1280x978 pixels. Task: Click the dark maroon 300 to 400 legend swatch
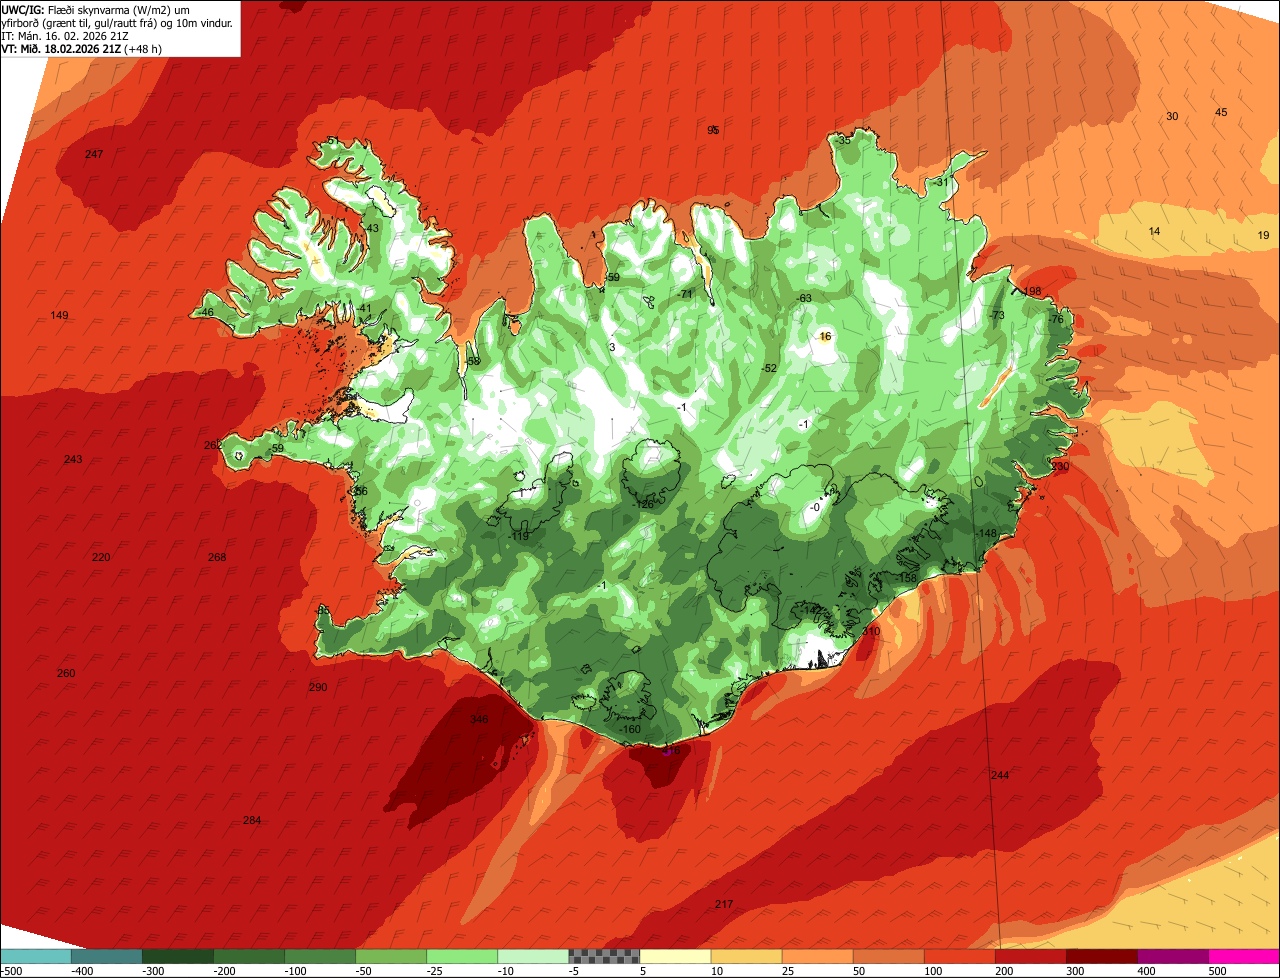click(1101, 956)
